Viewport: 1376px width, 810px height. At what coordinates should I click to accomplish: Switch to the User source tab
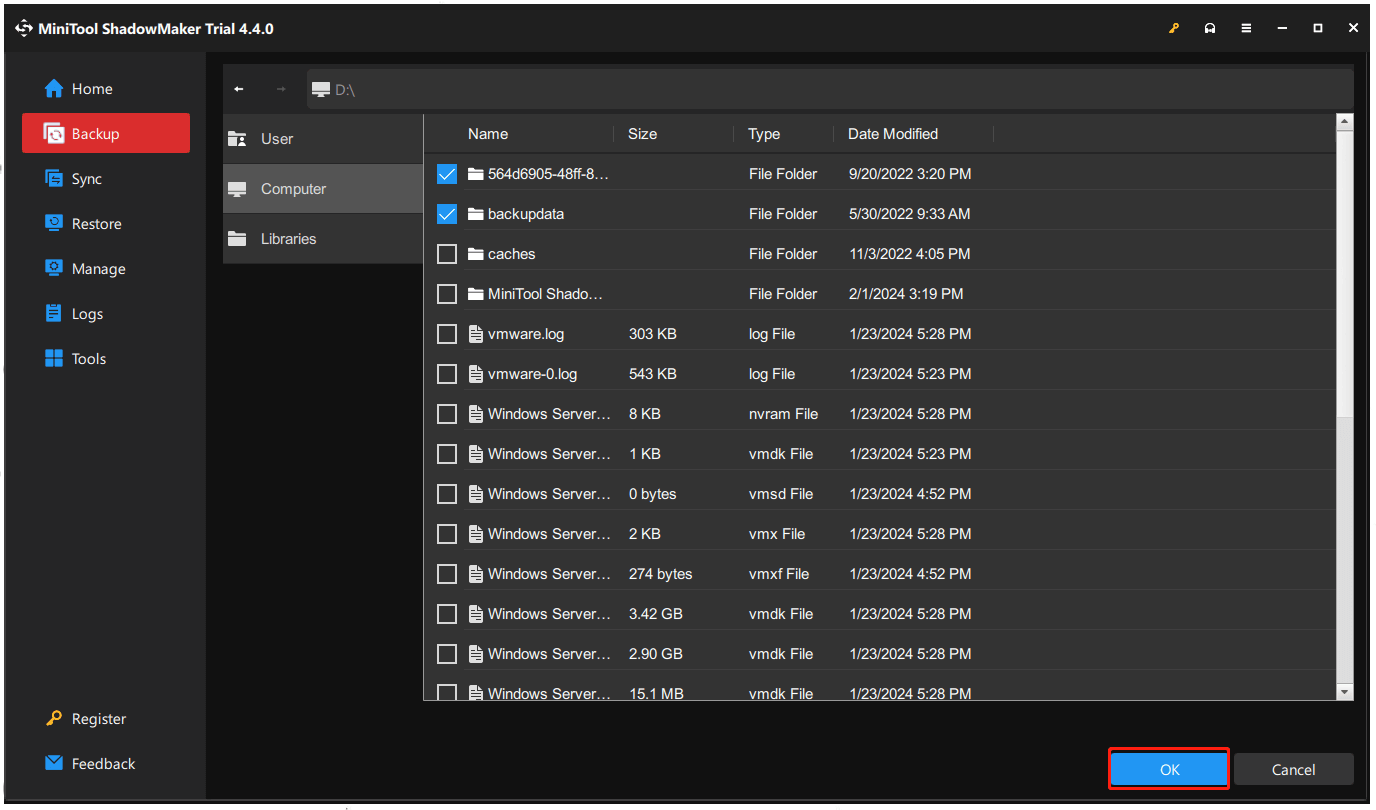coord(277,138)
